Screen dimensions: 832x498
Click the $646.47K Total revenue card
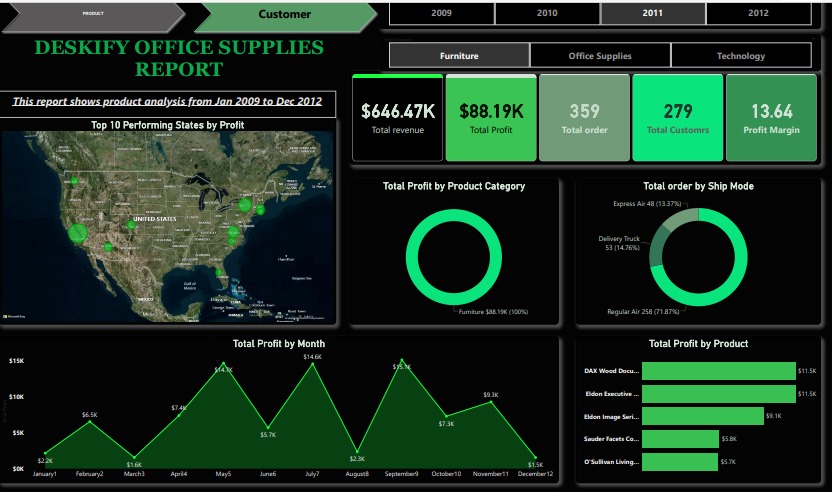coord(397,118)
